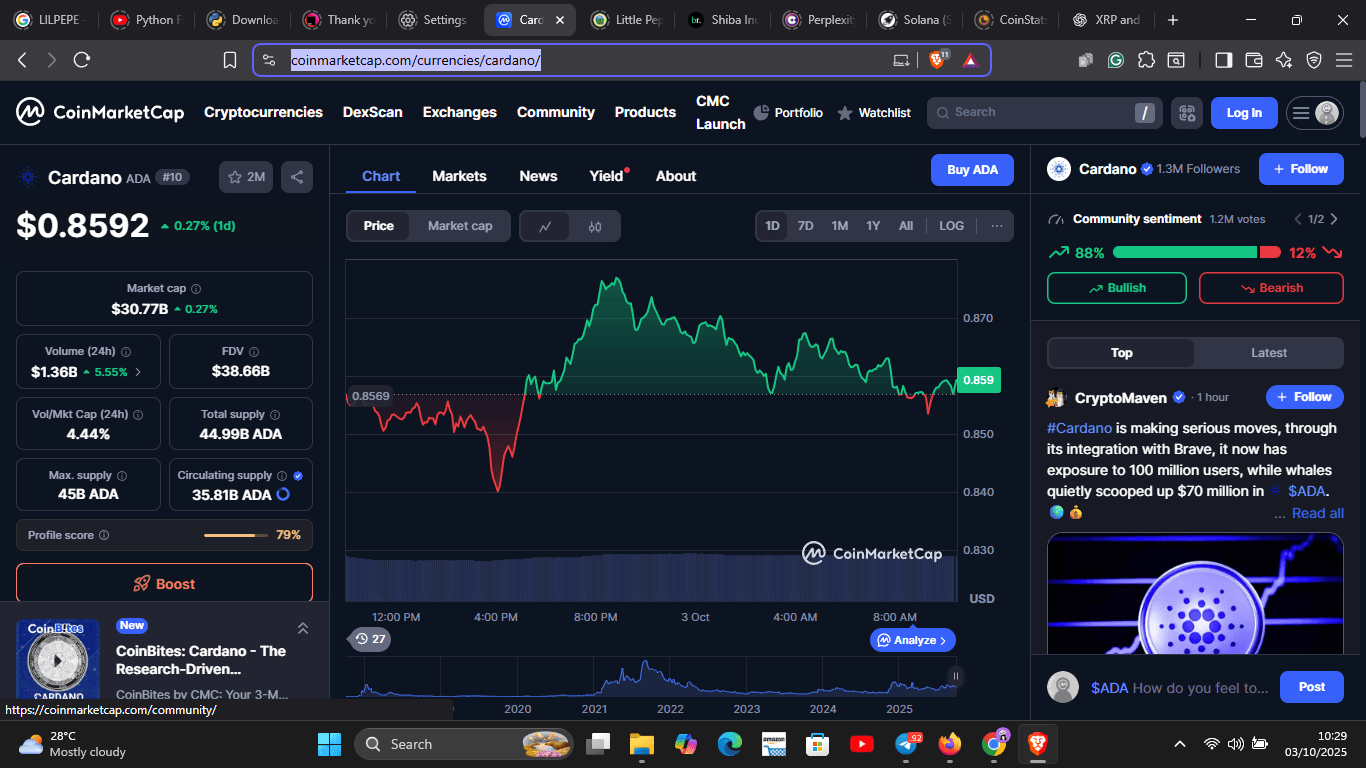Switch to candlestick chart view icon
Screen dimensions: 1366x768
pyautogui.click(x=595, y=226)
